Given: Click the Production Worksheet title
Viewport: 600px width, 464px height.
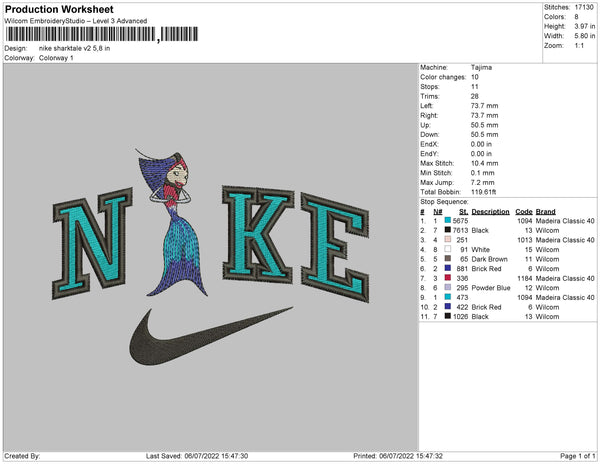Looking at the screenshot, I should click(x=59, y=10).
